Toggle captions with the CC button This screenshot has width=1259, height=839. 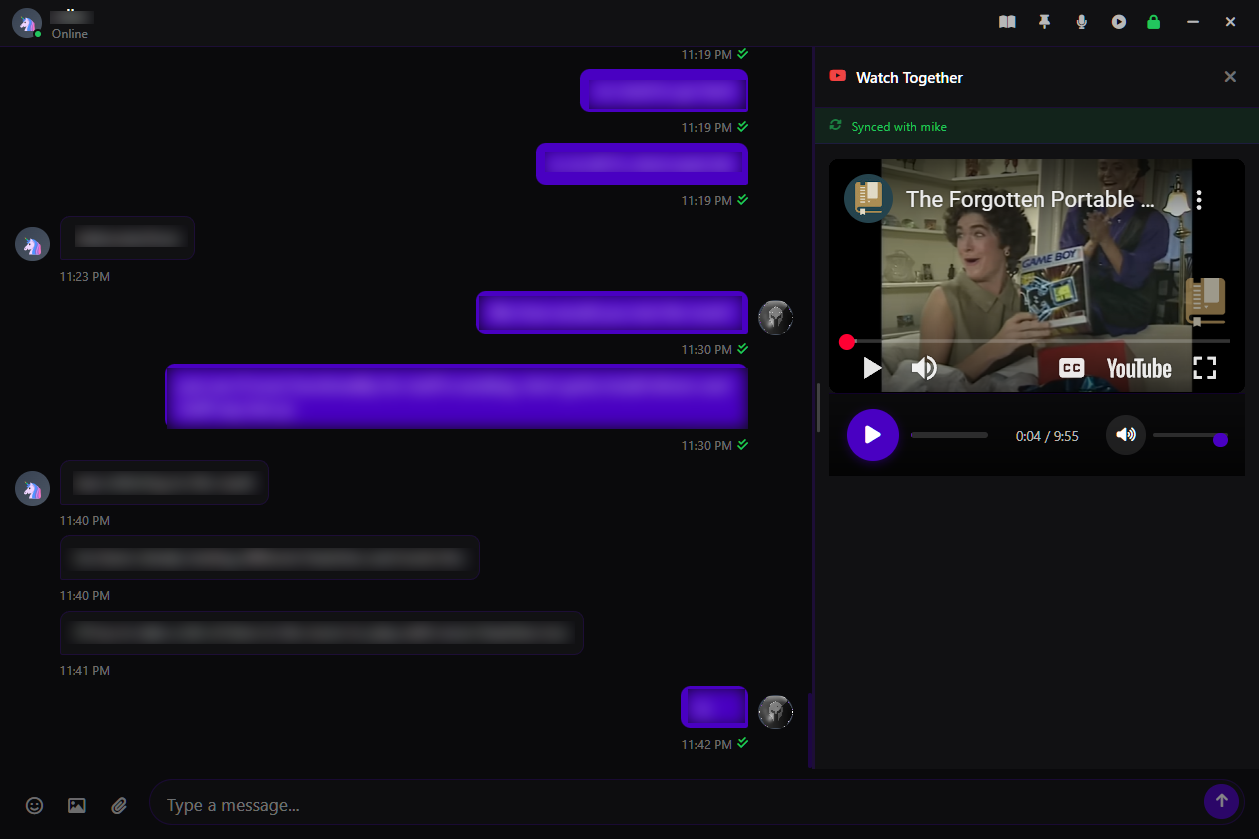pos(1070,367)
